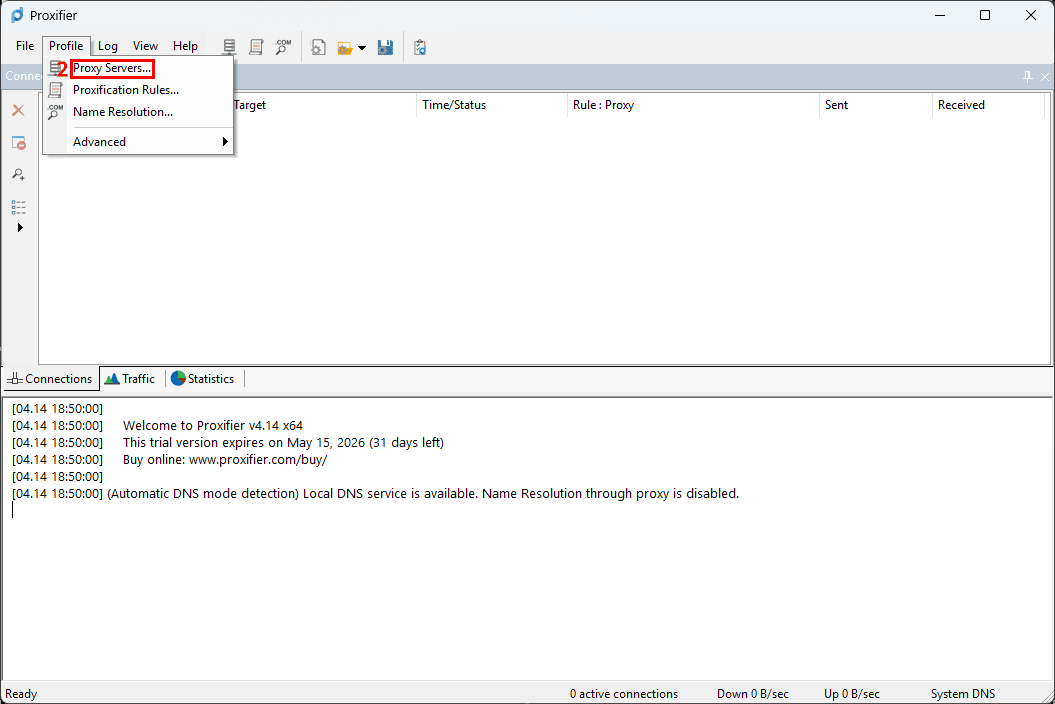
Task: Click the Proxification Rules toolbar icon
Action: point(256,46)
